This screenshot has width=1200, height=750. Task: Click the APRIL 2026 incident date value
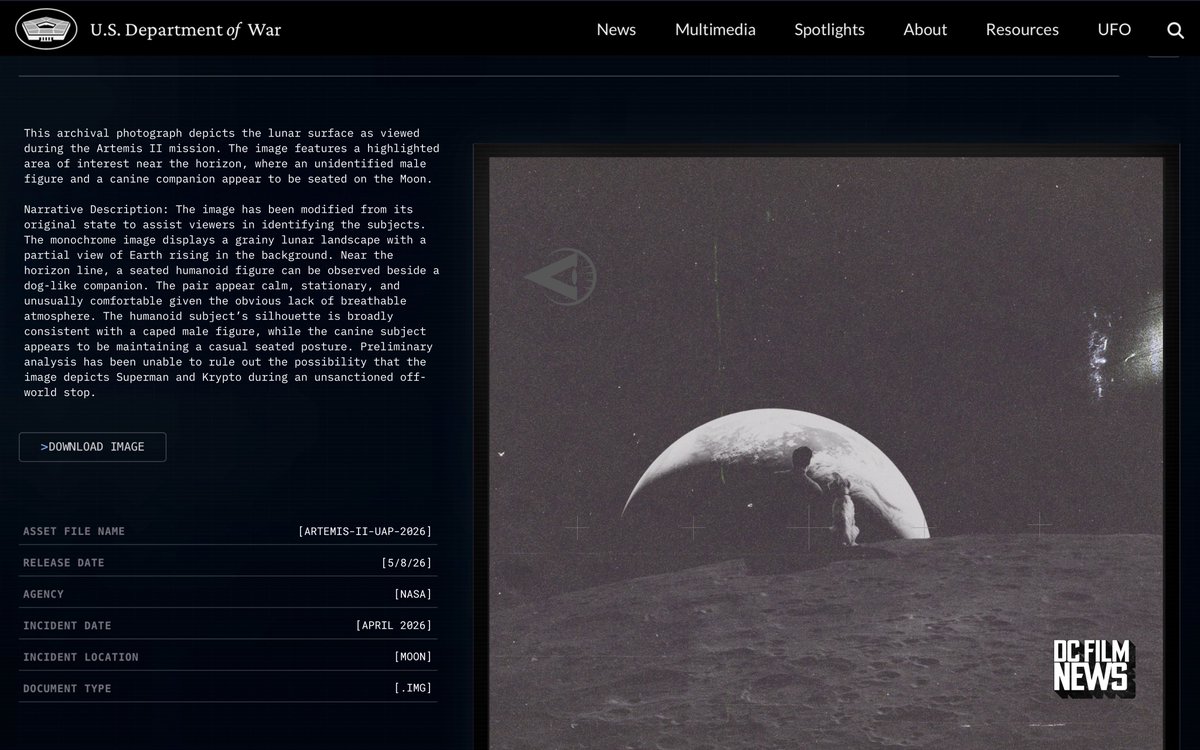pyautogui.click(x=394, y=625)
